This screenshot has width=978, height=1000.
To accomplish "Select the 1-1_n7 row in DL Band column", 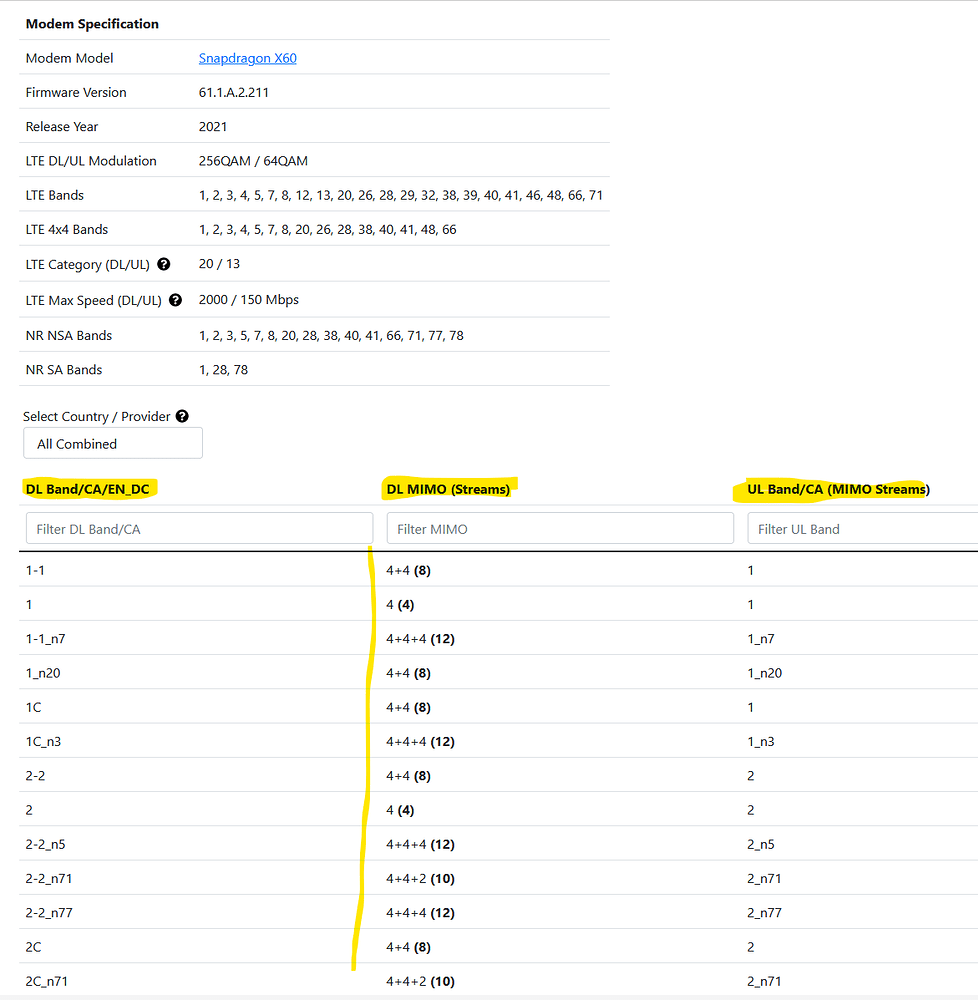I will pyautogui.click(x=46, y=639).
